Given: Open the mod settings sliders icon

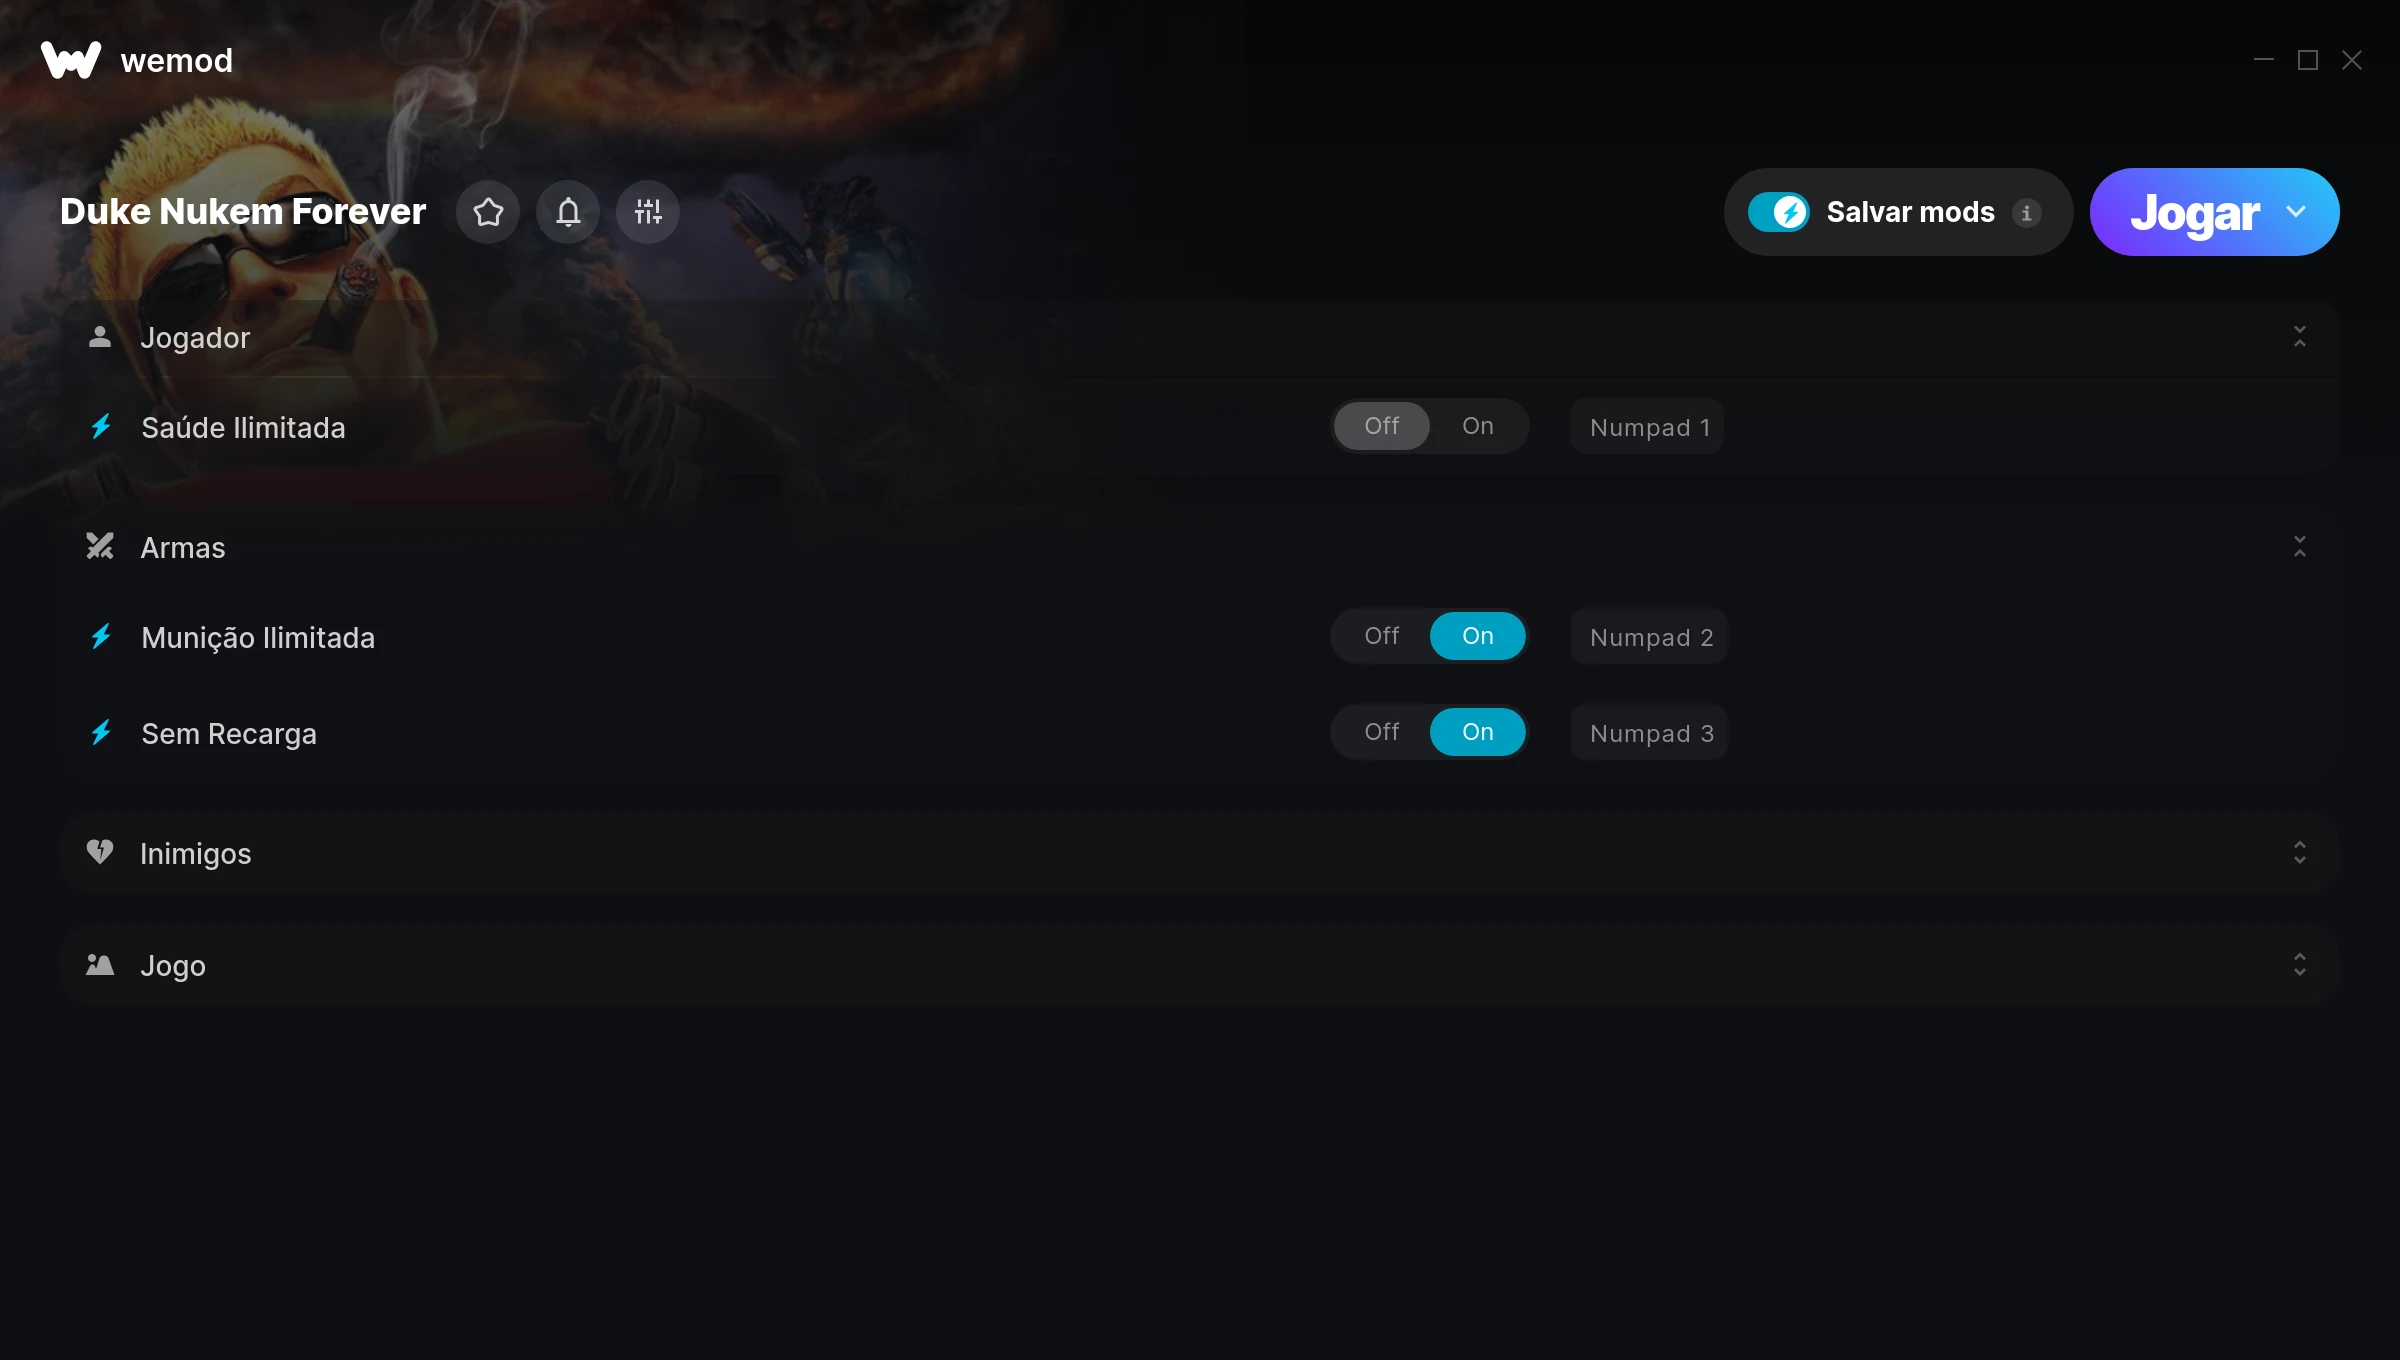Looking at the screenshot, I should (x=648, y=212).
